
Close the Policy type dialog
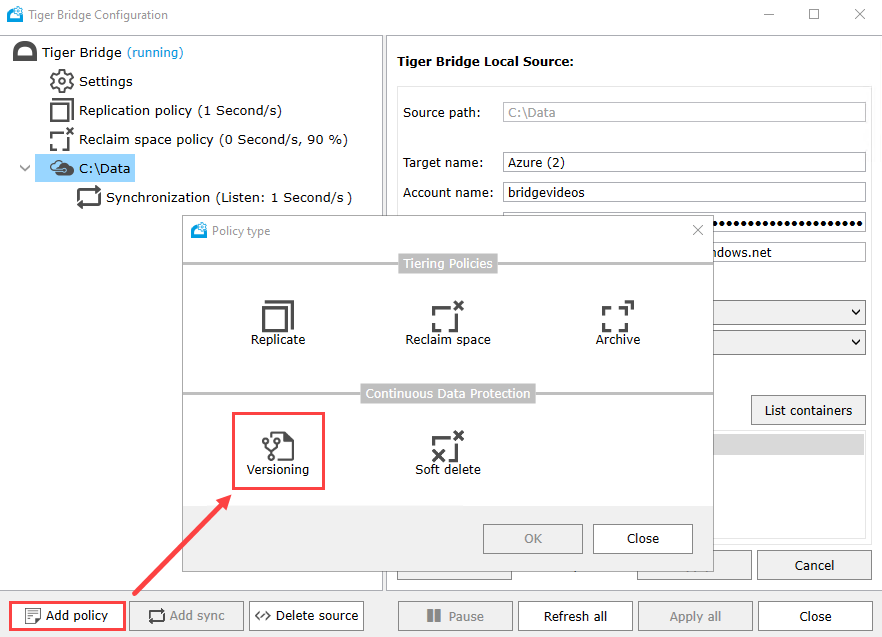[642, 538]
